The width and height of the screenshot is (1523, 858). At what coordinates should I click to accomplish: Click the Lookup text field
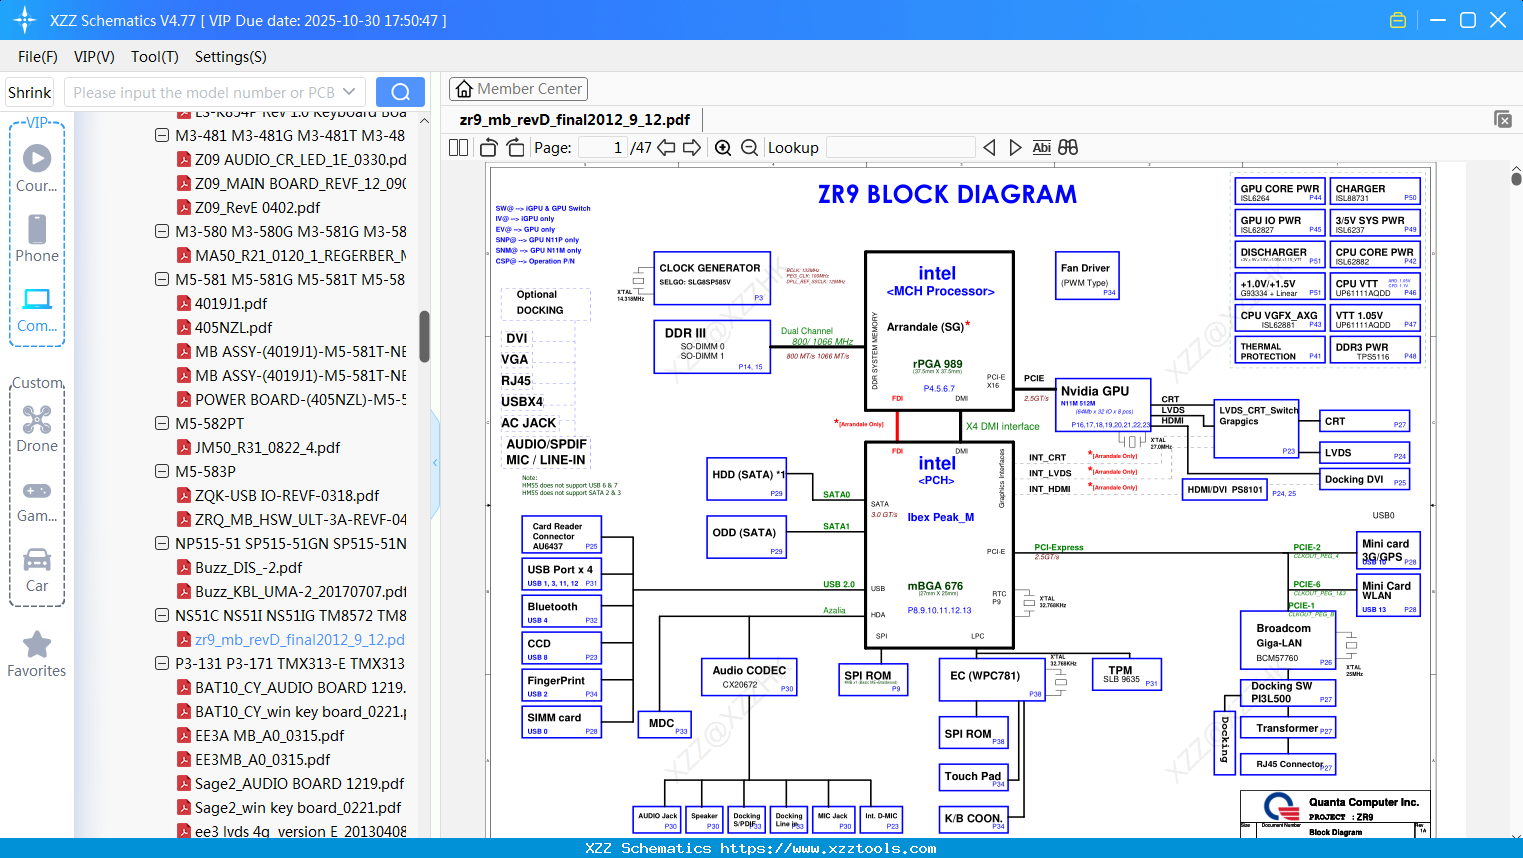click(x=901, y=147)
